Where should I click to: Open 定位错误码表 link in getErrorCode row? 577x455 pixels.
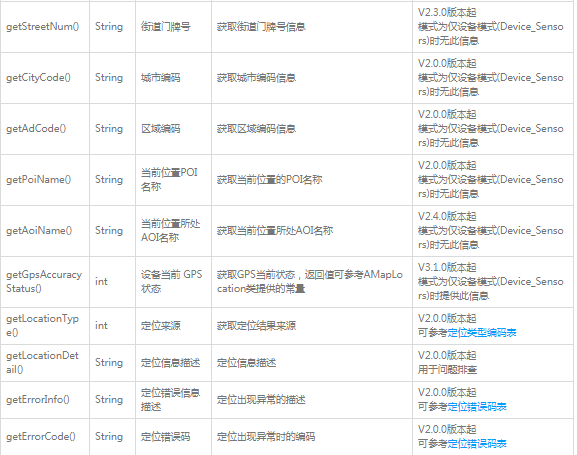477,444
